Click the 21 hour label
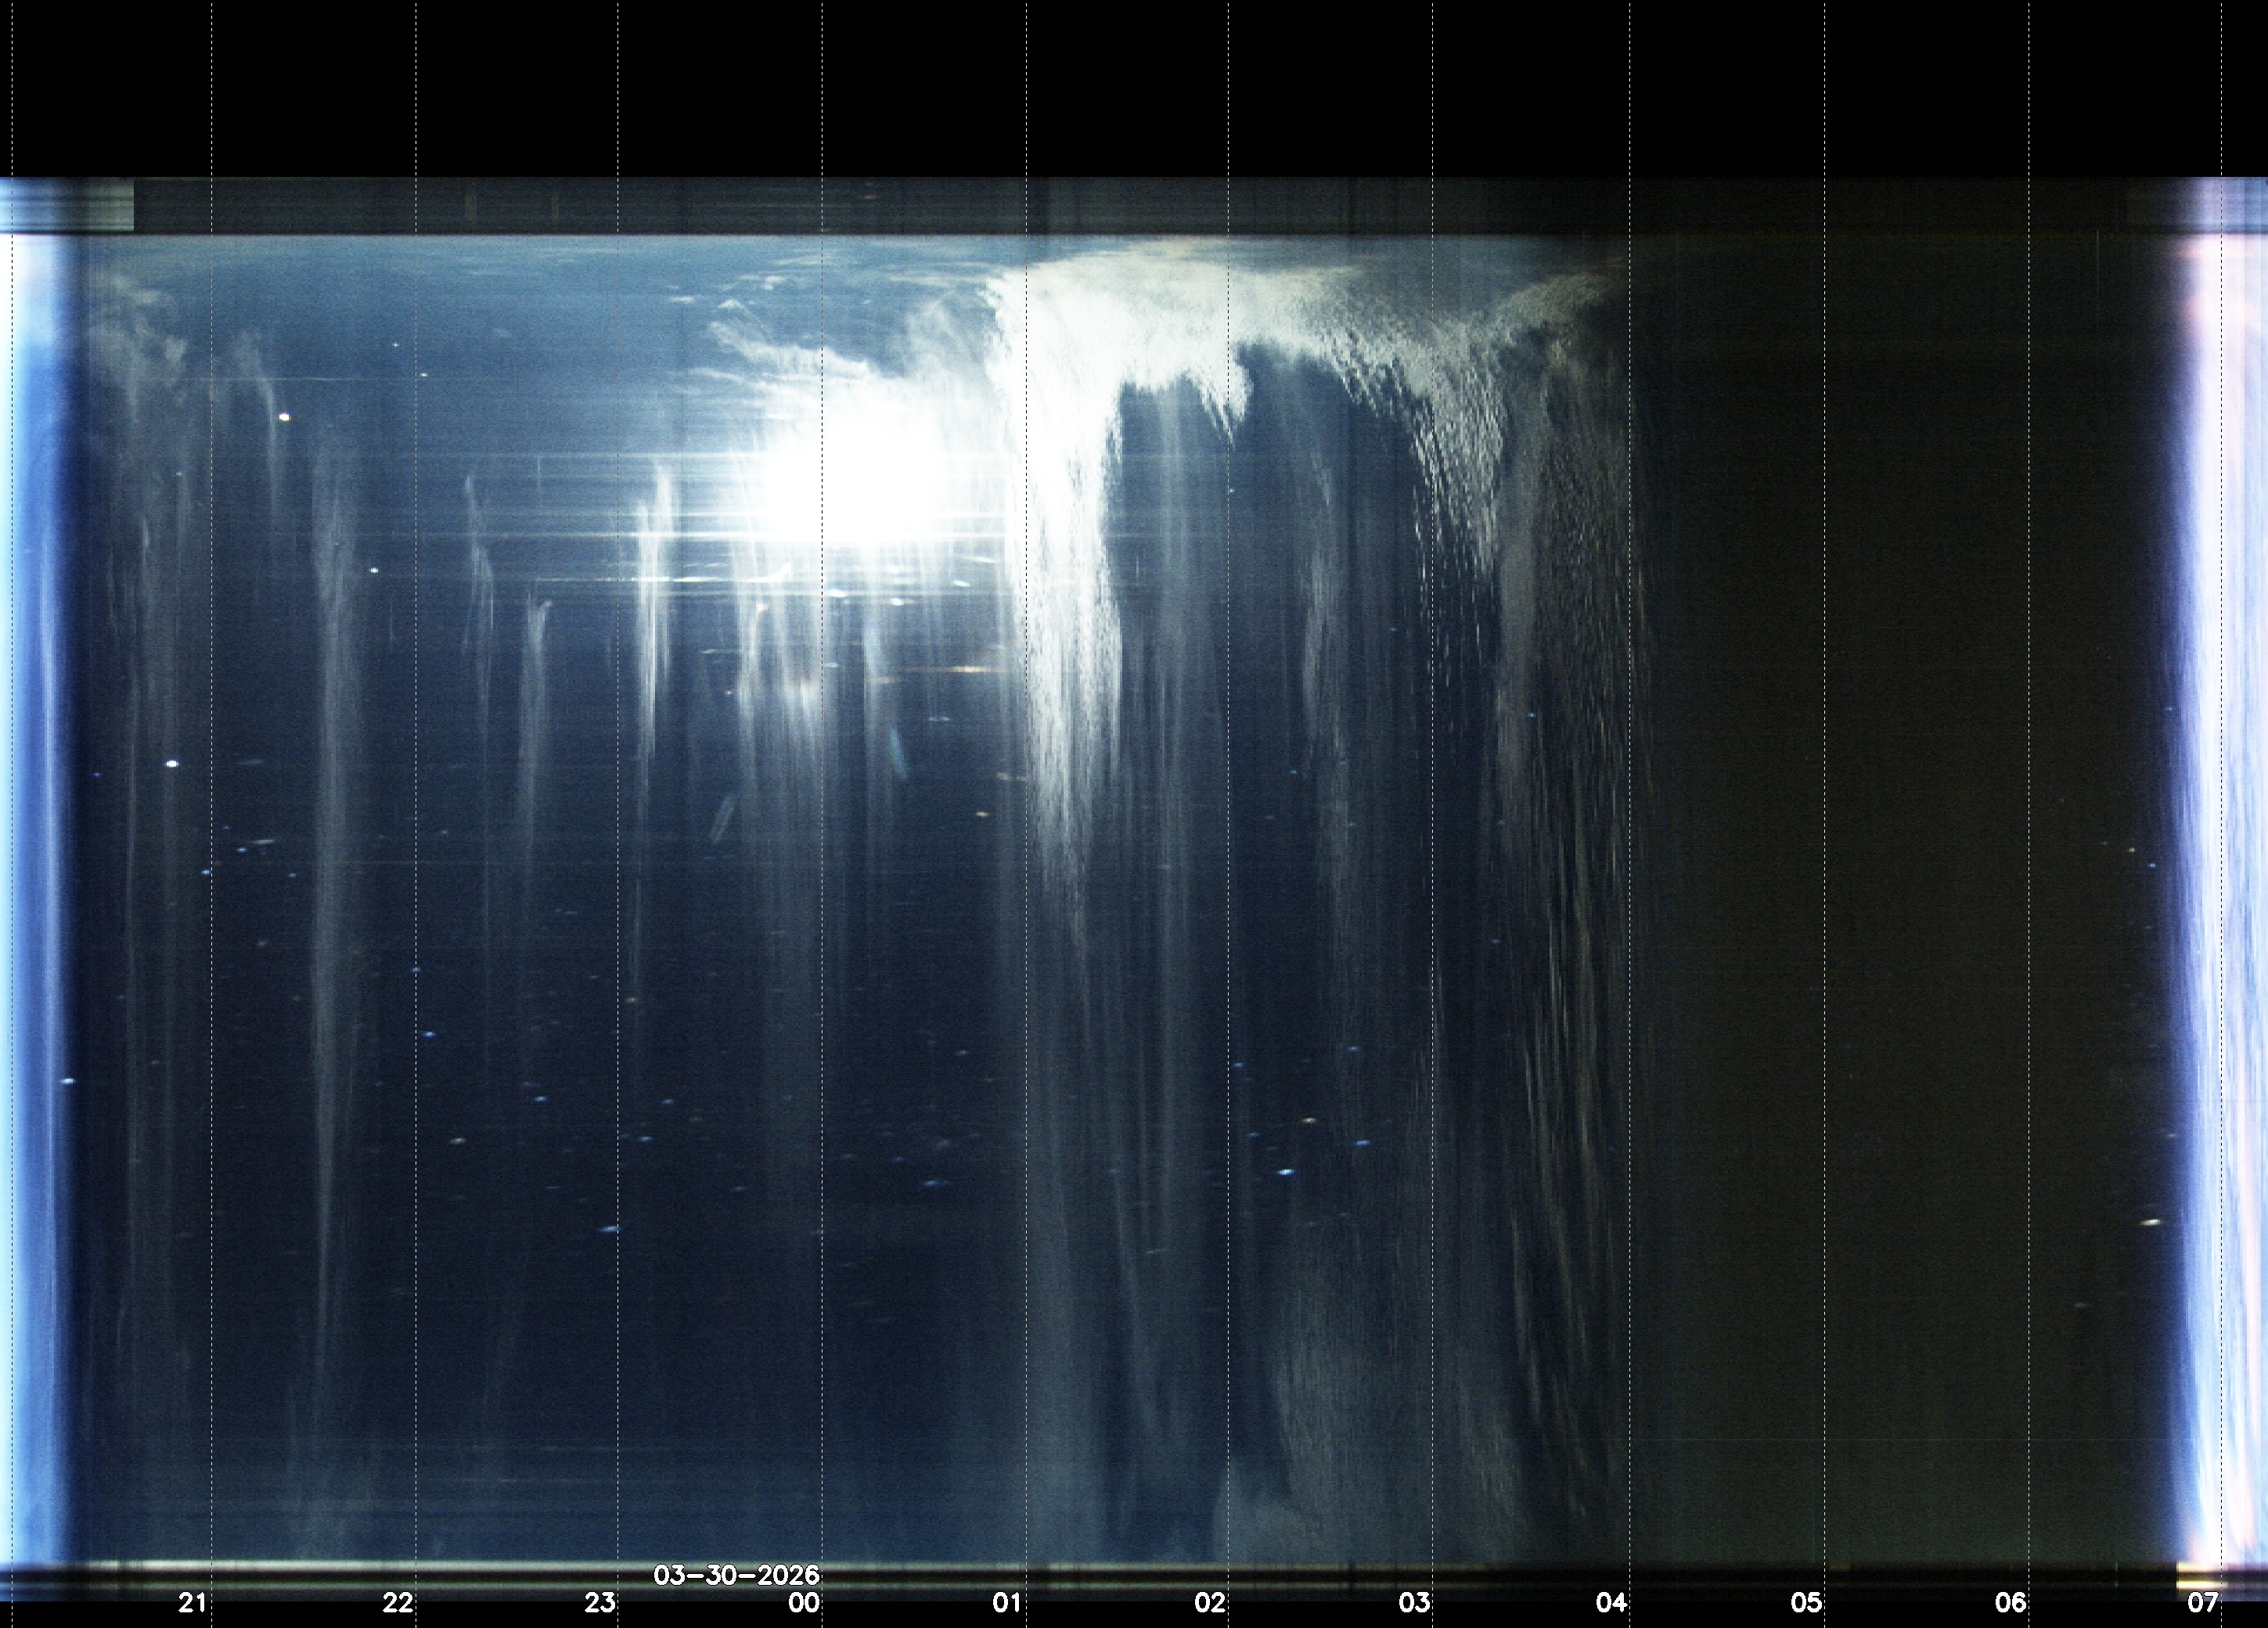Viewport: 2268px width, 1628px height. [192, 1603]
